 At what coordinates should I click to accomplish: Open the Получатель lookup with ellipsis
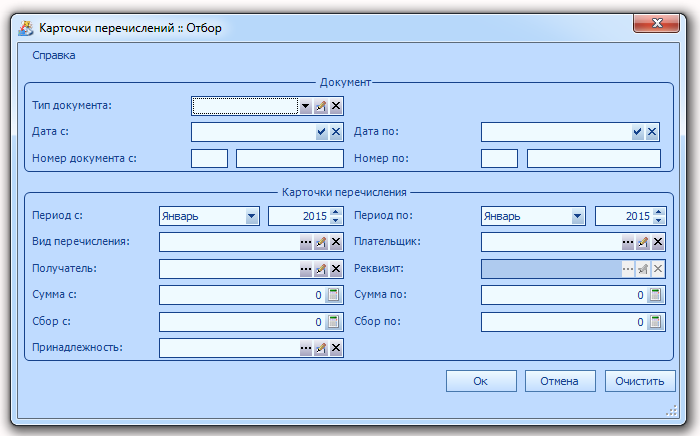[x=305, y=269]
